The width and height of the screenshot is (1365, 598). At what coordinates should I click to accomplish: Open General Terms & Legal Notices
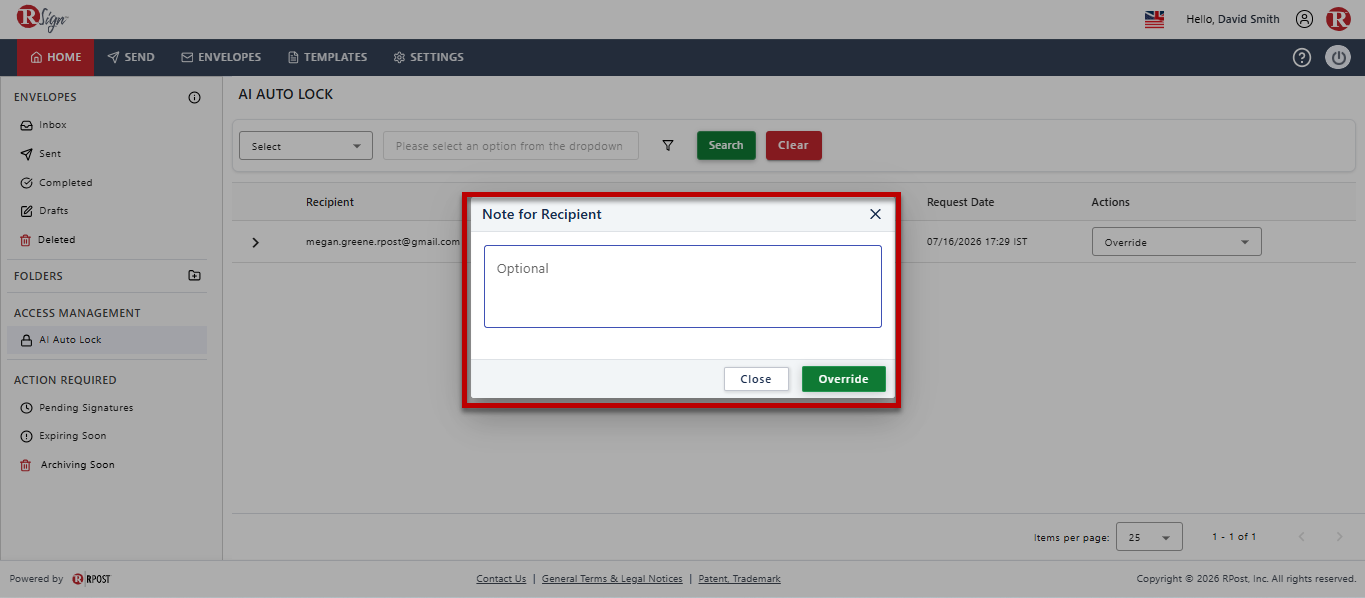click(612, 579)
